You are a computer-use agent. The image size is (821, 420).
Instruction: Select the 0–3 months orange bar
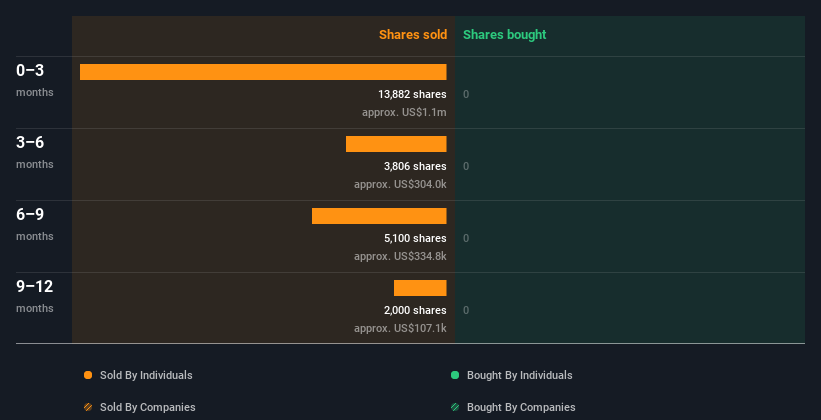[263, 72]
